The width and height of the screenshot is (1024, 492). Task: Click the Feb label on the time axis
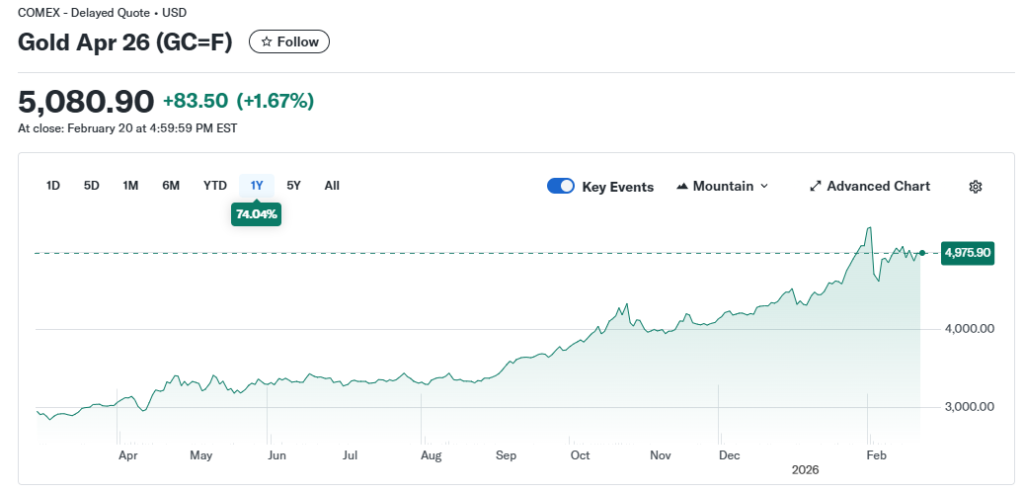coord(876,455)
